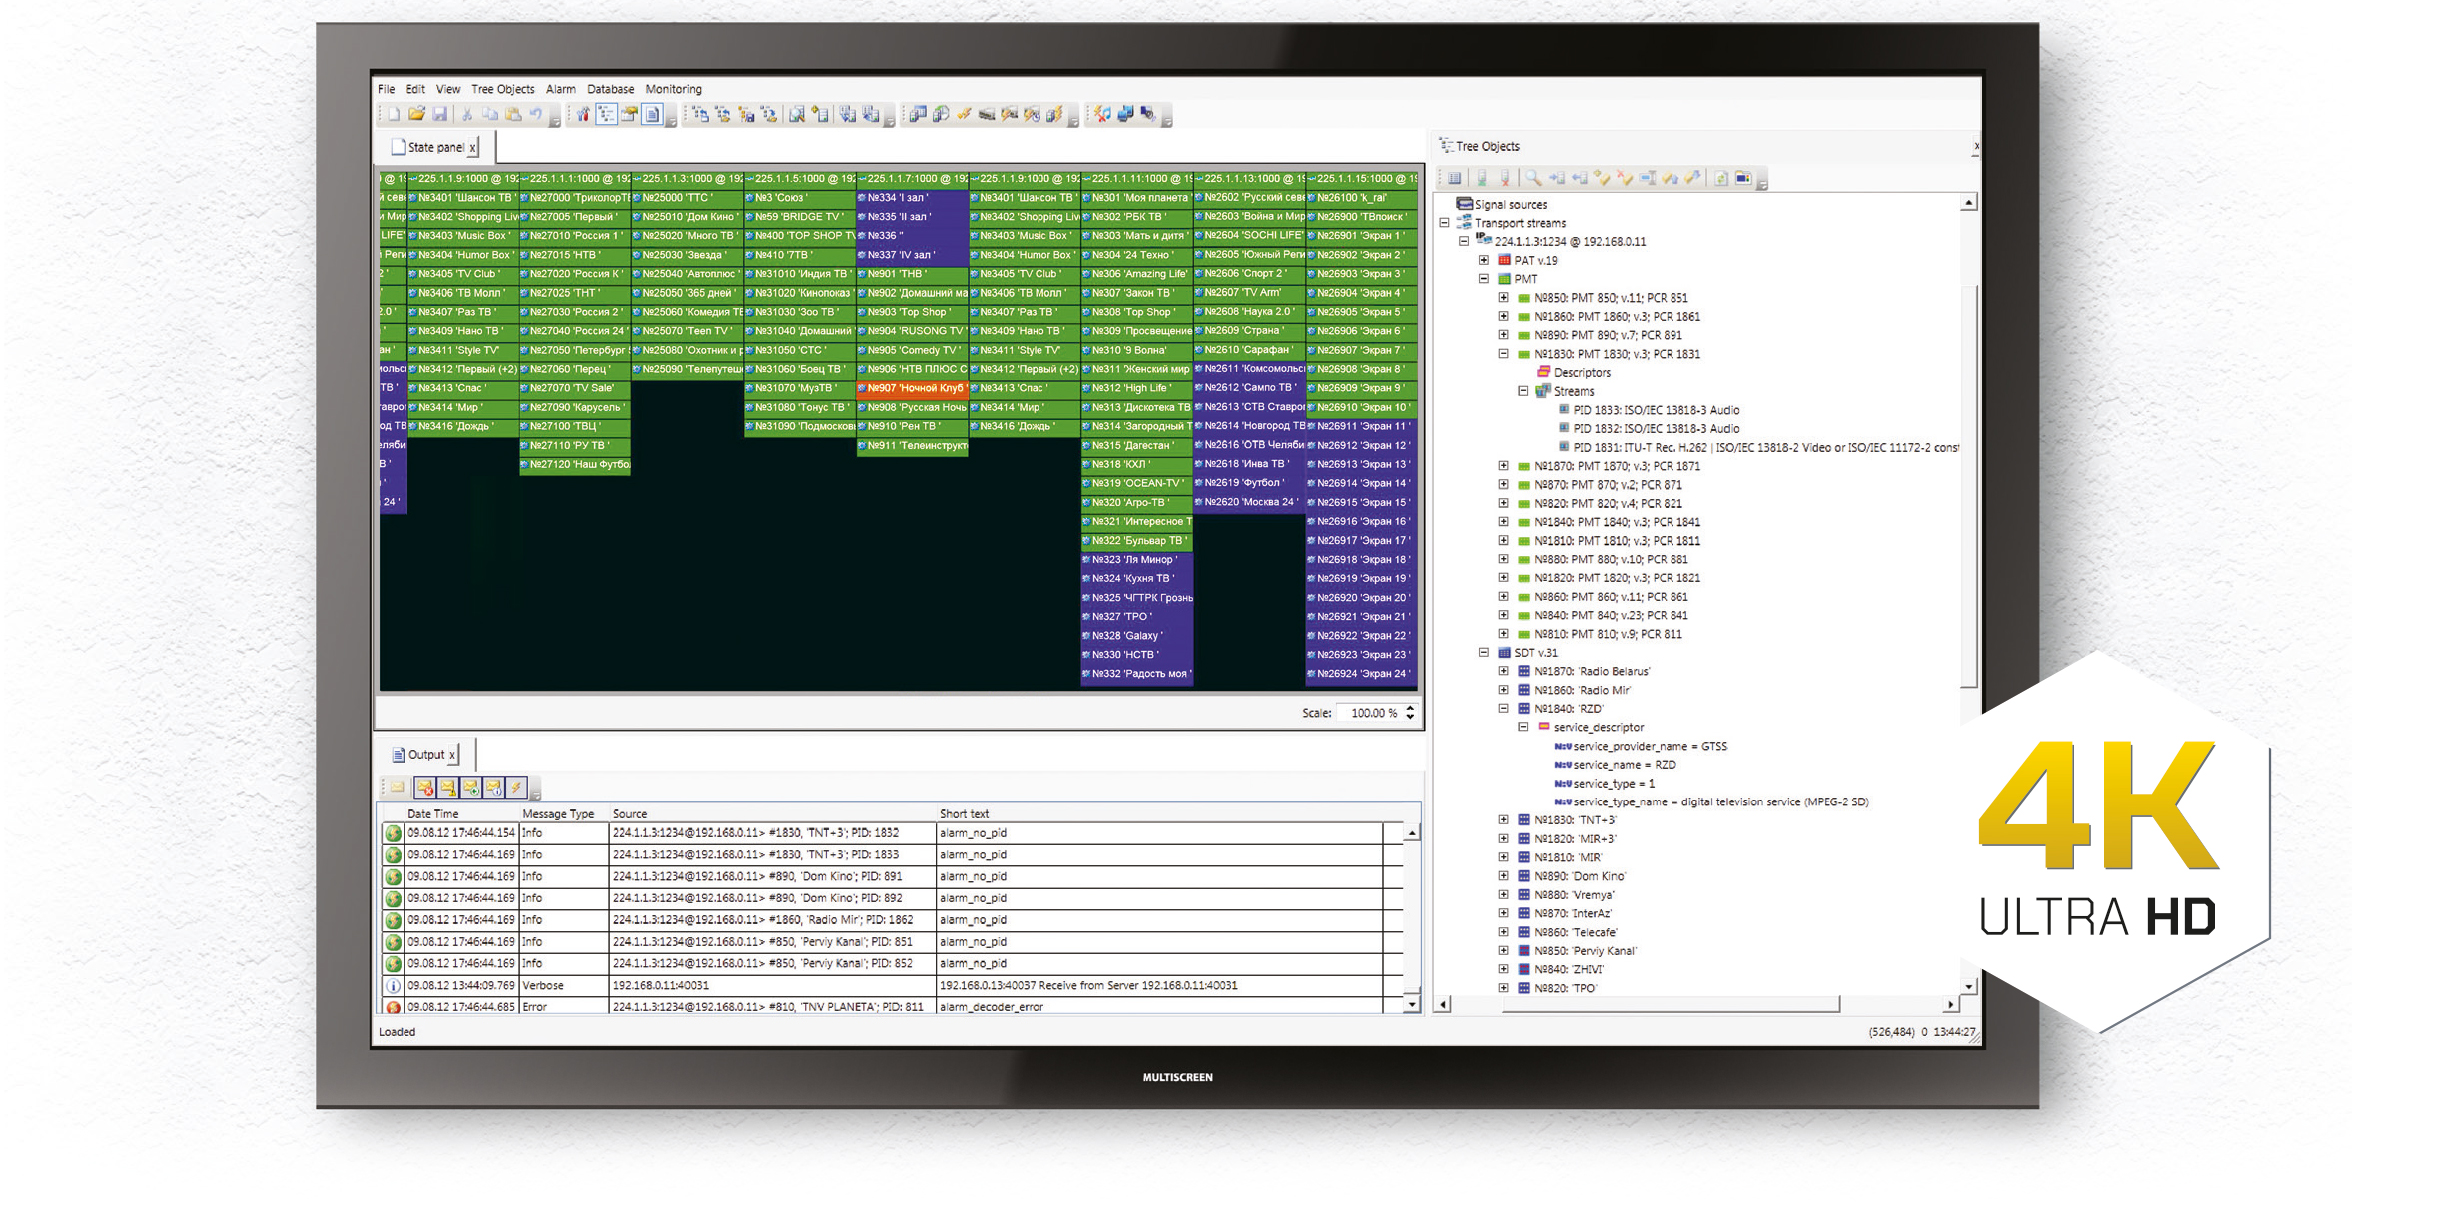
Task: Expand the PAT v.19 node
Action: (x=1484, y=260)
